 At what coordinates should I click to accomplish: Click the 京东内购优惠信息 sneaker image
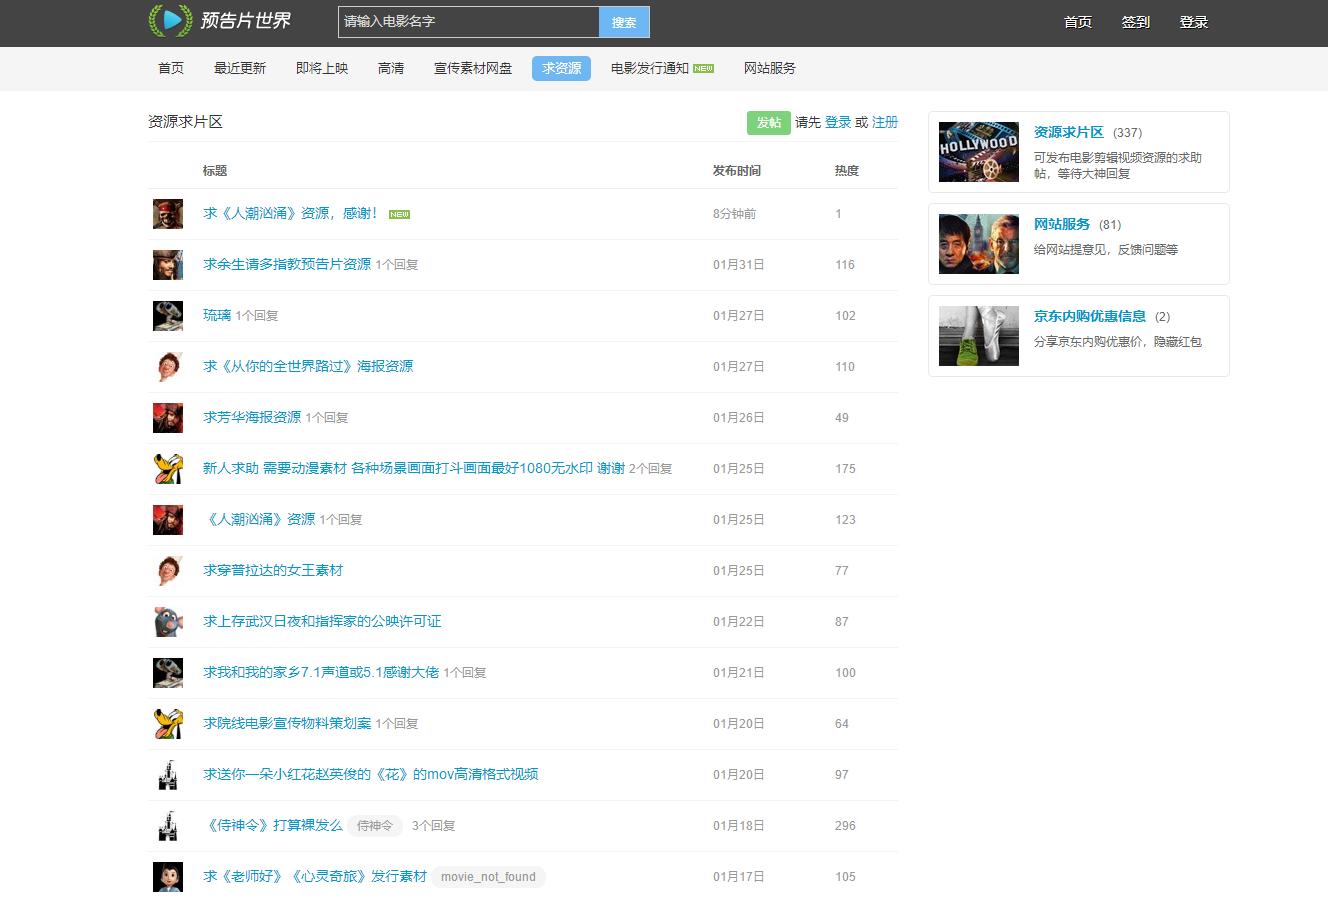point(977,335)
